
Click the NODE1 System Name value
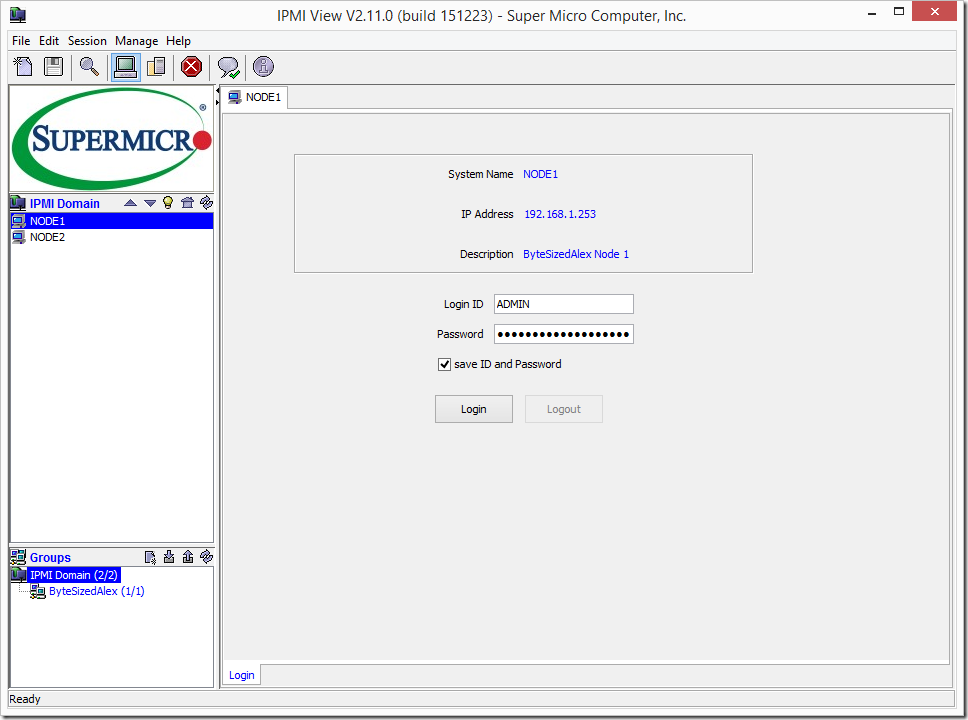coord(540,175)
